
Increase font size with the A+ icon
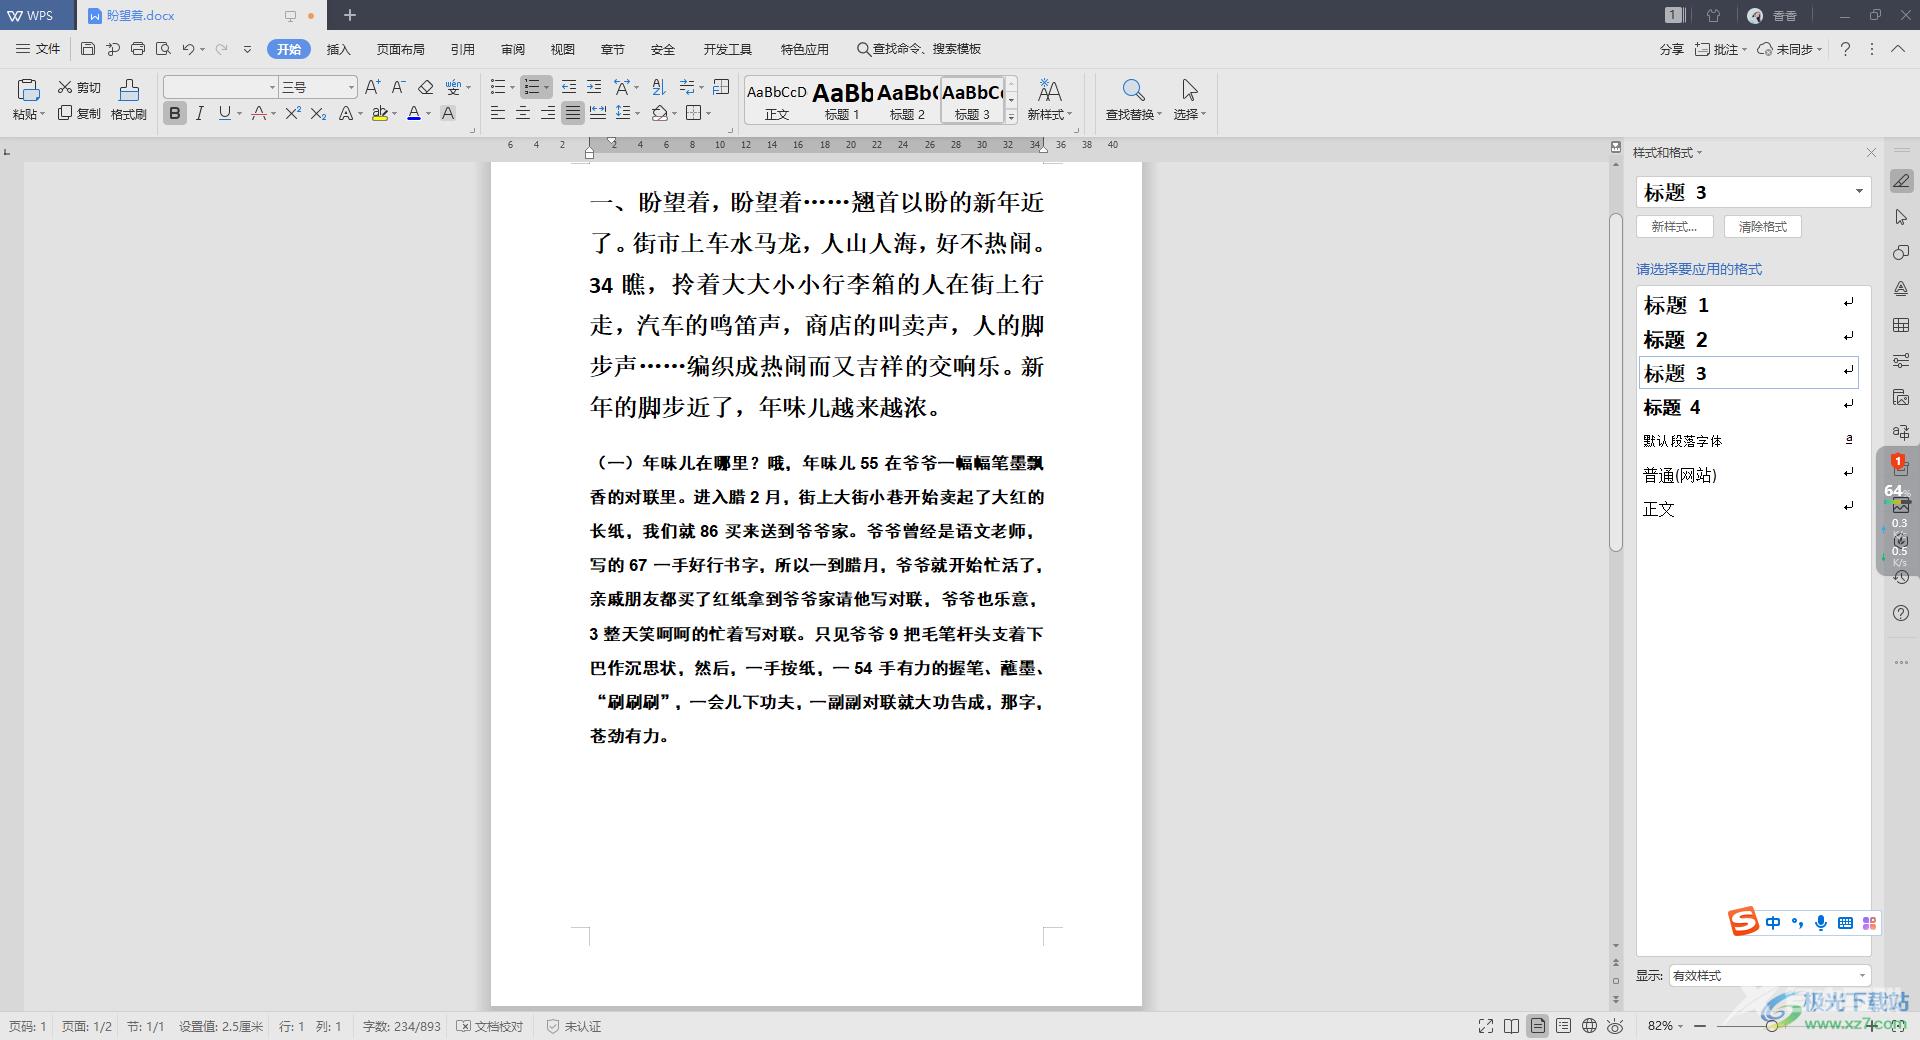372,88
